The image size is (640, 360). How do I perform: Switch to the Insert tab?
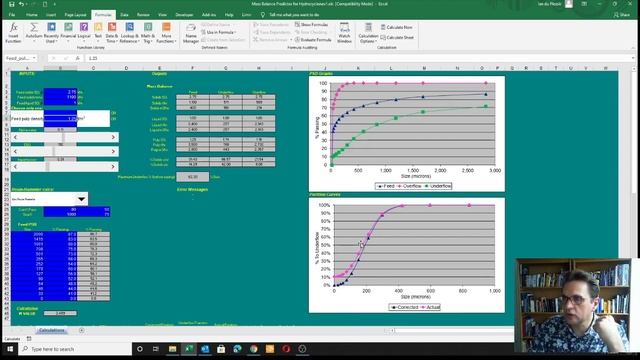tap(51, 15)
